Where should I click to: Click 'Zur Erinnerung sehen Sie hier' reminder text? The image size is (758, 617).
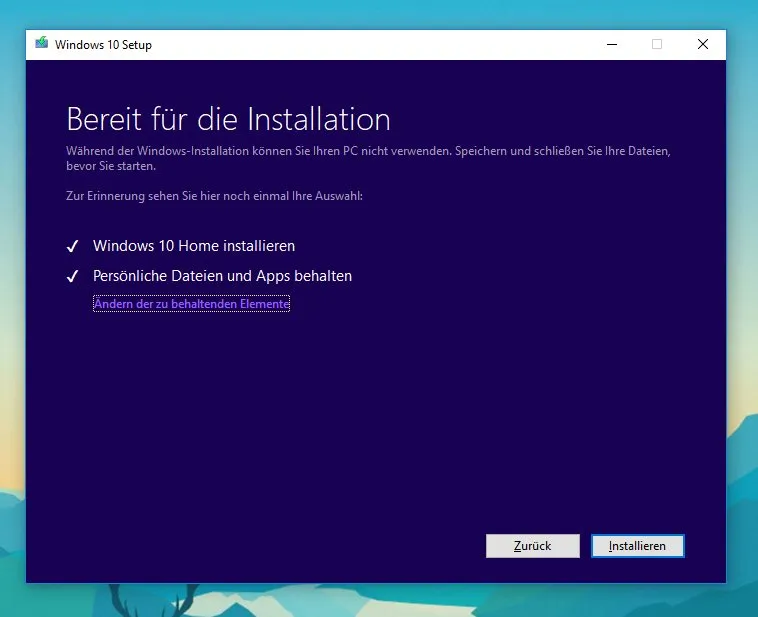pyautogui.click(x=214, y=196)
